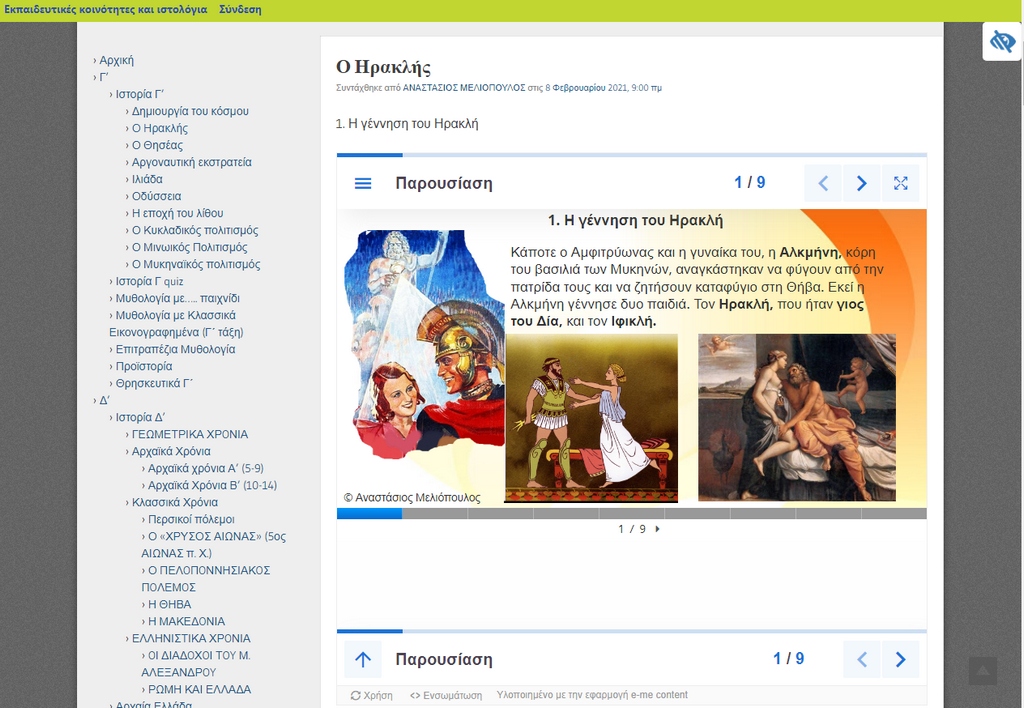Screen dimensions: 1024x708
Task: Select Ο Ηρακλής in sidebar menu
Action: click(160, 128)
